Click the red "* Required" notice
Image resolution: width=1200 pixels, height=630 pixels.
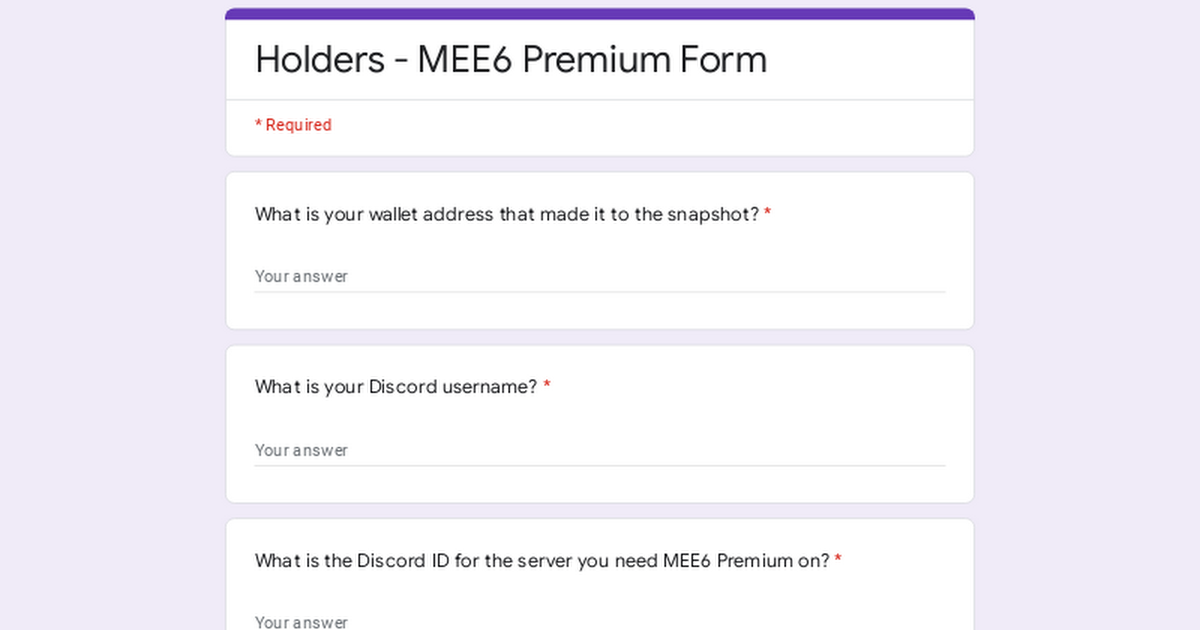(293, 125)
